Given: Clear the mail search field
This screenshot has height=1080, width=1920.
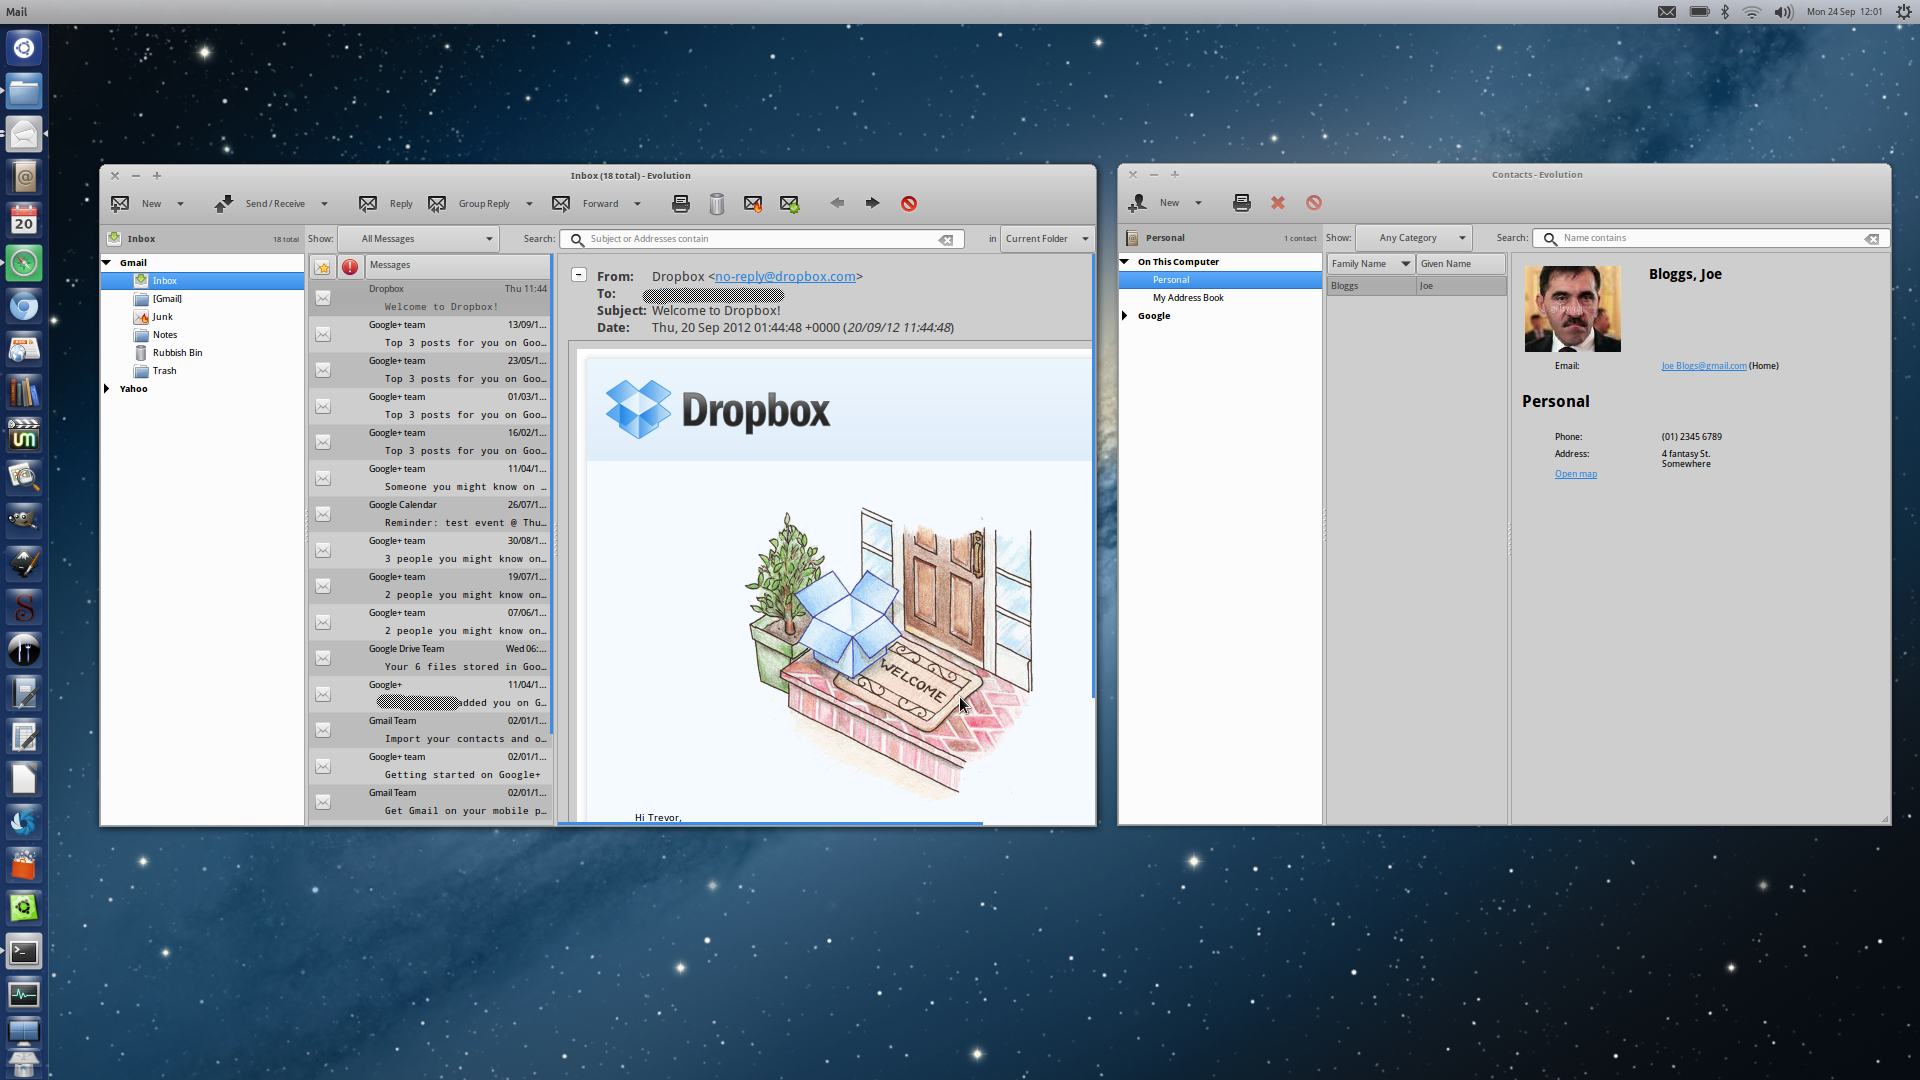Looking at the screenshot, I should pyautogui.click(x=946, y=240).
